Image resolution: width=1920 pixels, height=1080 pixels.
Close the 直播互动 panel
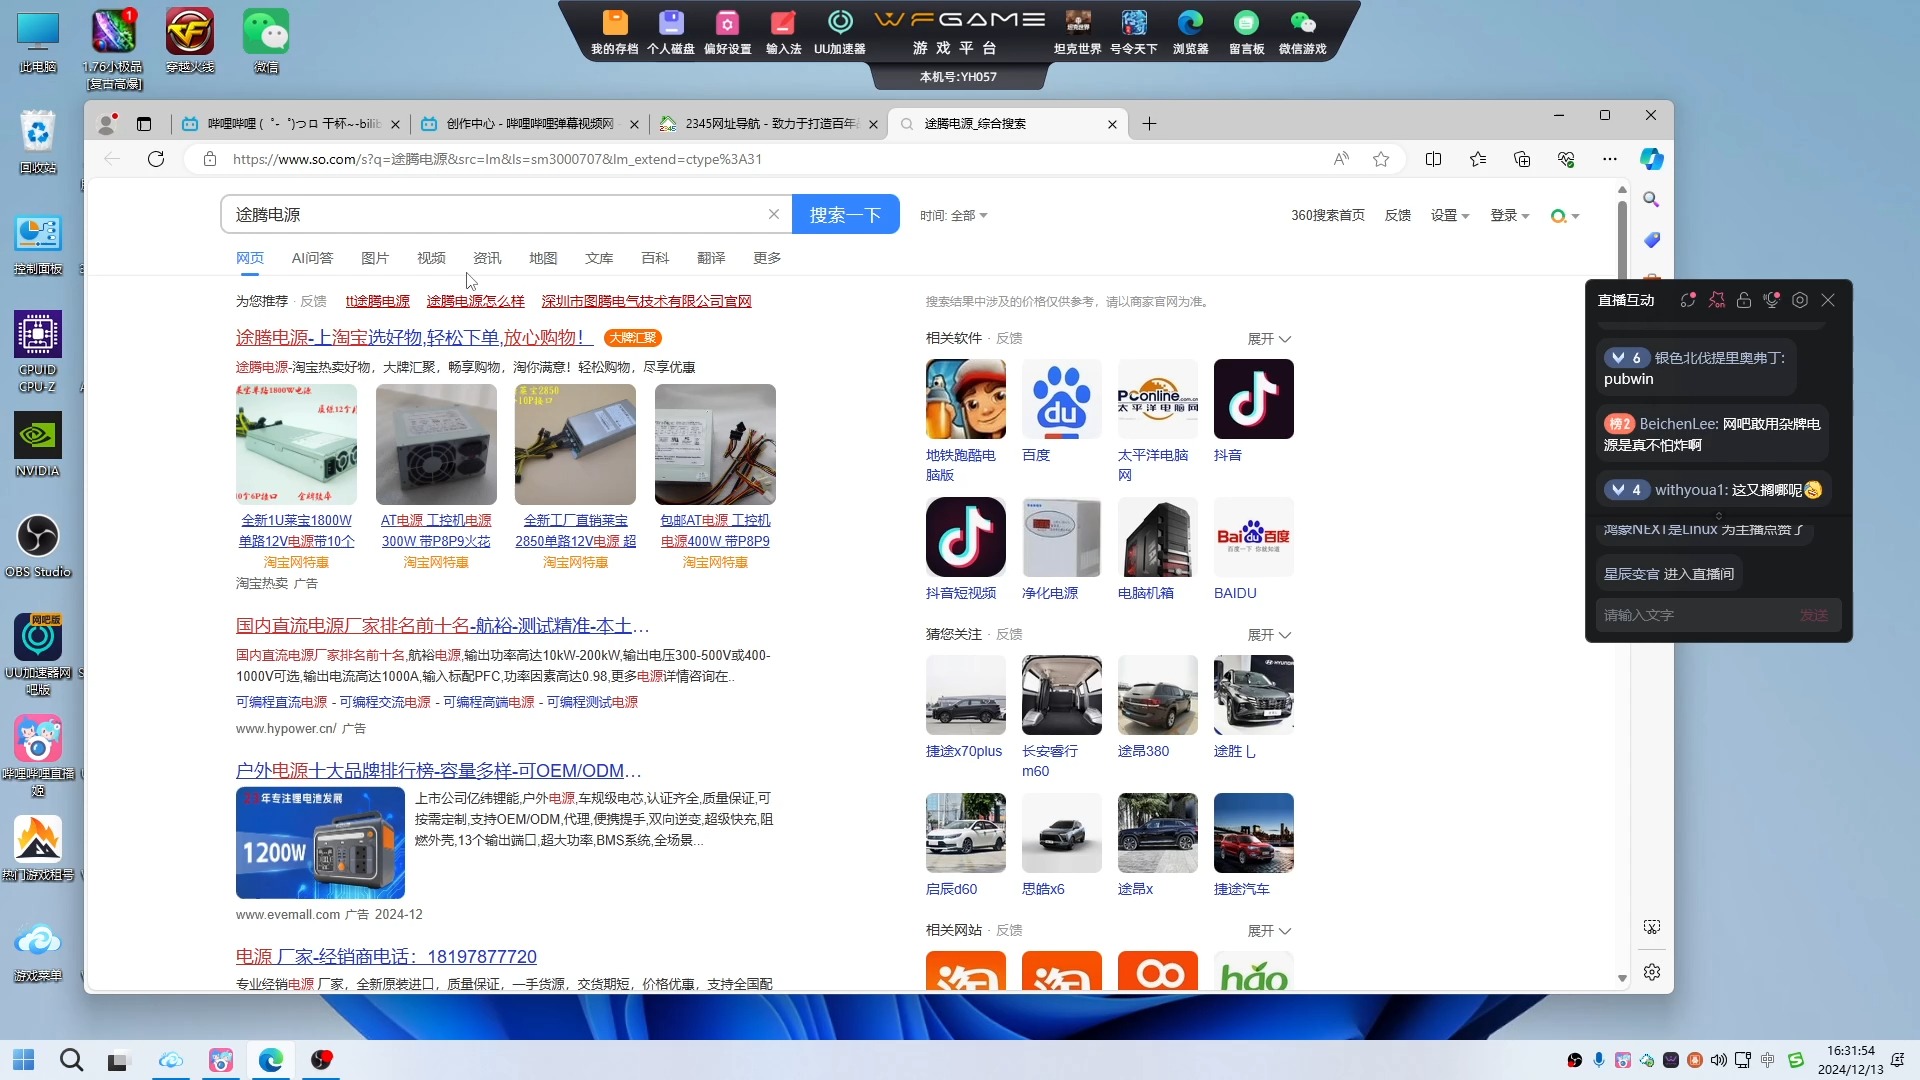[x=1828, y=300]
